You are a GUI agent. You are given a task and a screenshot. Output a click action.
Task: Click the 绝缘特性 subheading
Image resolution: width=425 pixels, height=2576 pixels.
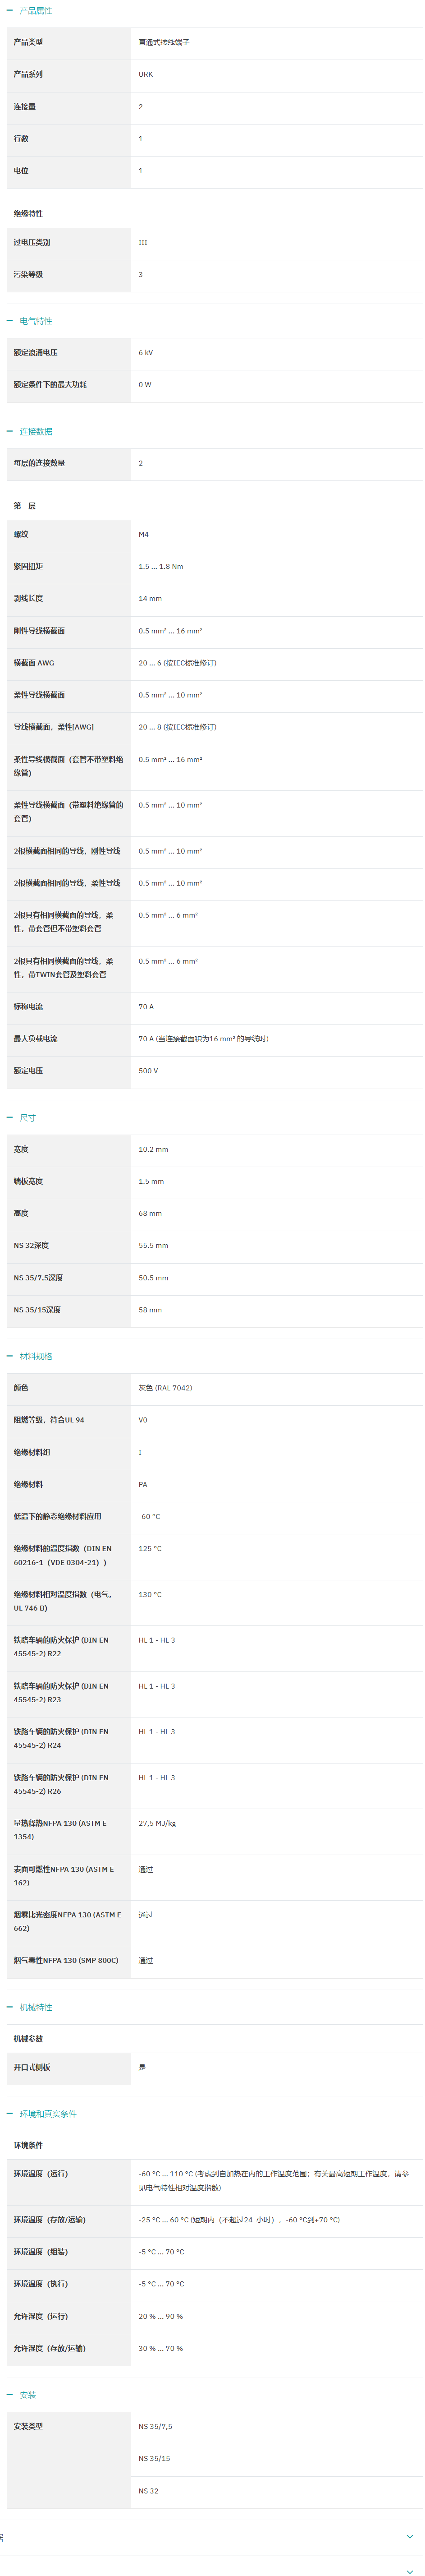coord(28,214)
